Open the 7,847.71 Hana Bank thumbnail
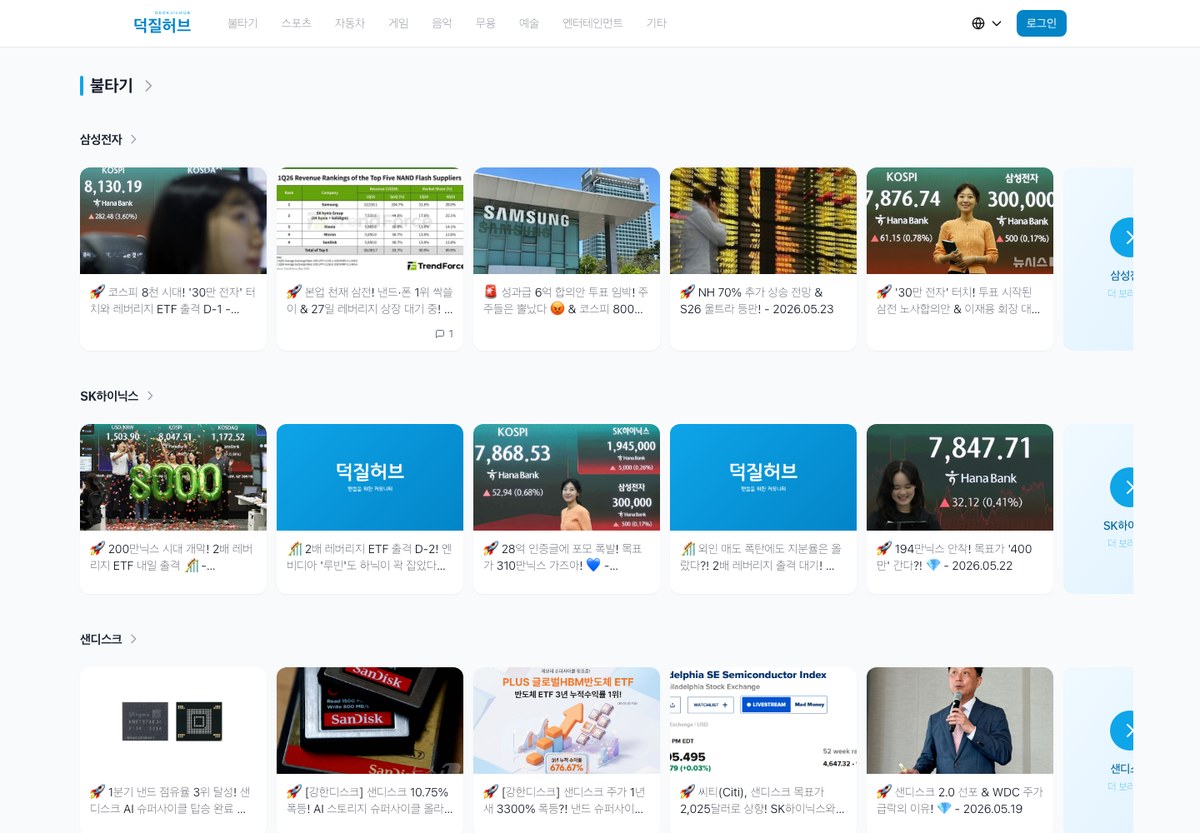This screenshot has height=833, width=1200. point(960,477)
